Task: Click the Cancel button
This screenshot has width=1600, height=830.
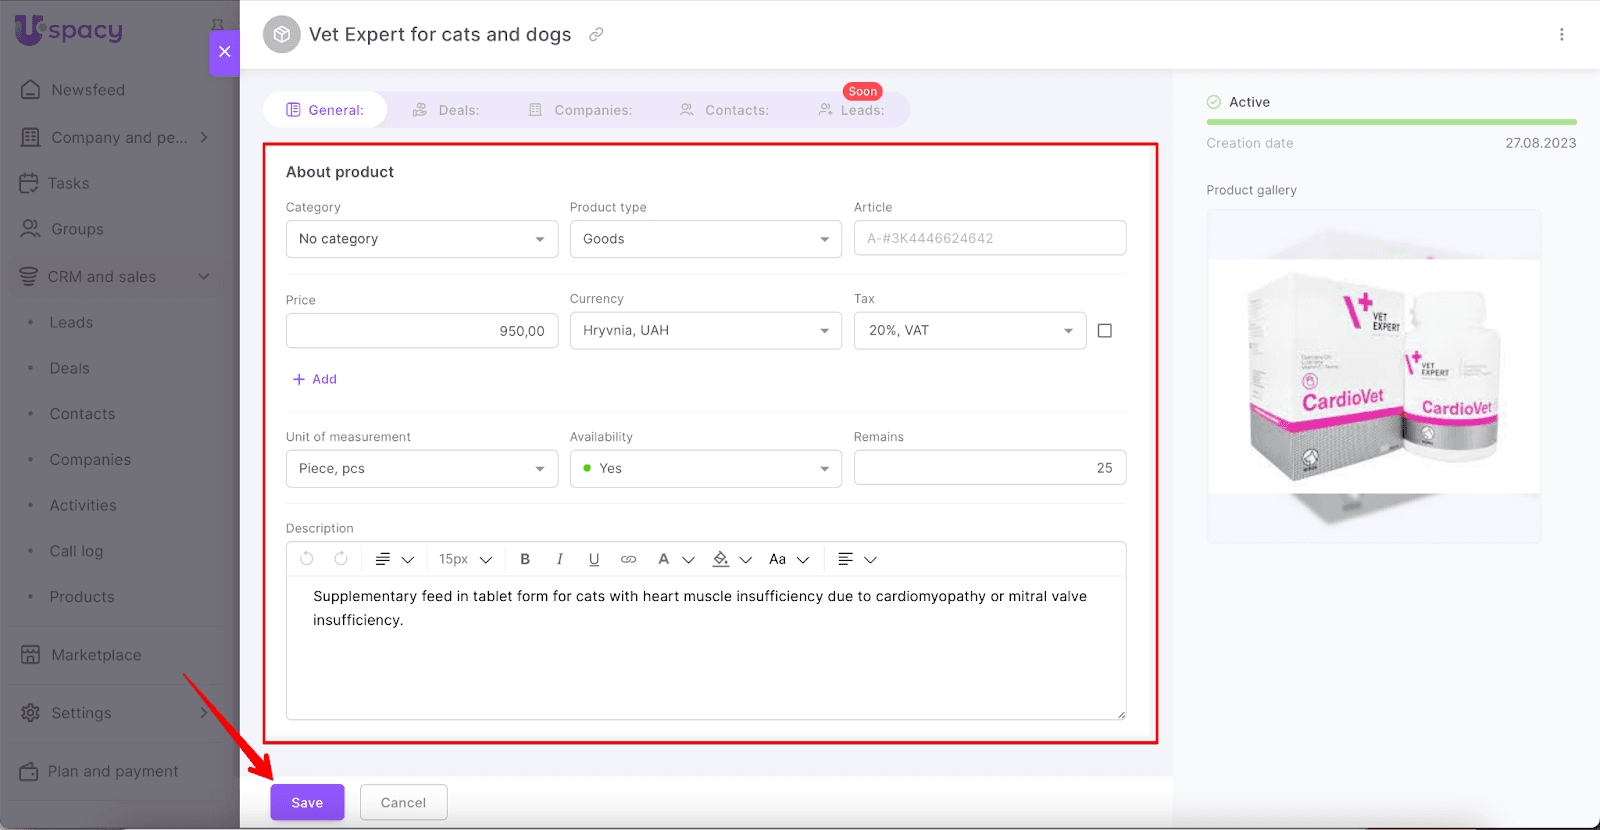Action: click(403, 802)
